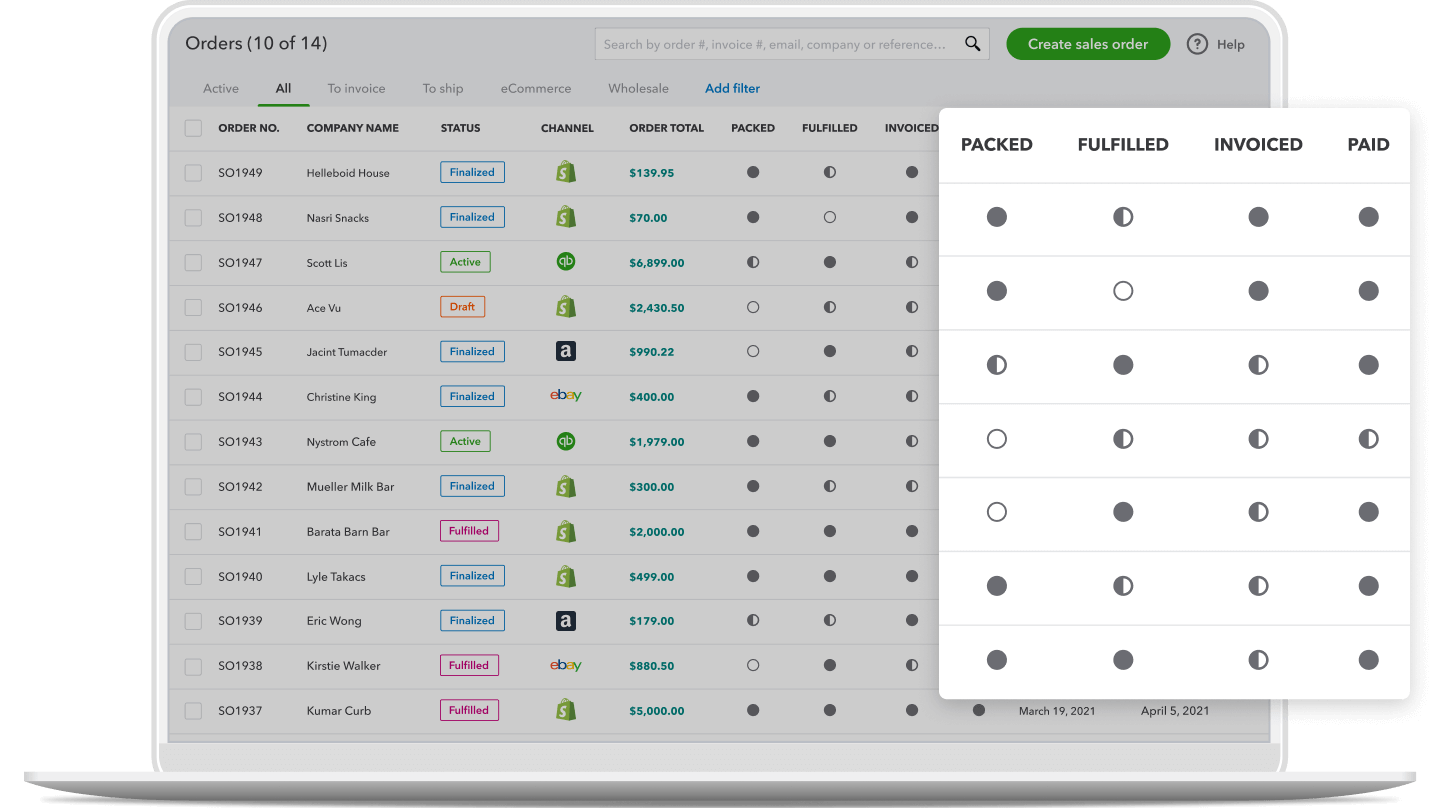Click the Shopify icon for SO1937
This screenshot has width=1440, height=808.
tap(566, 710)
